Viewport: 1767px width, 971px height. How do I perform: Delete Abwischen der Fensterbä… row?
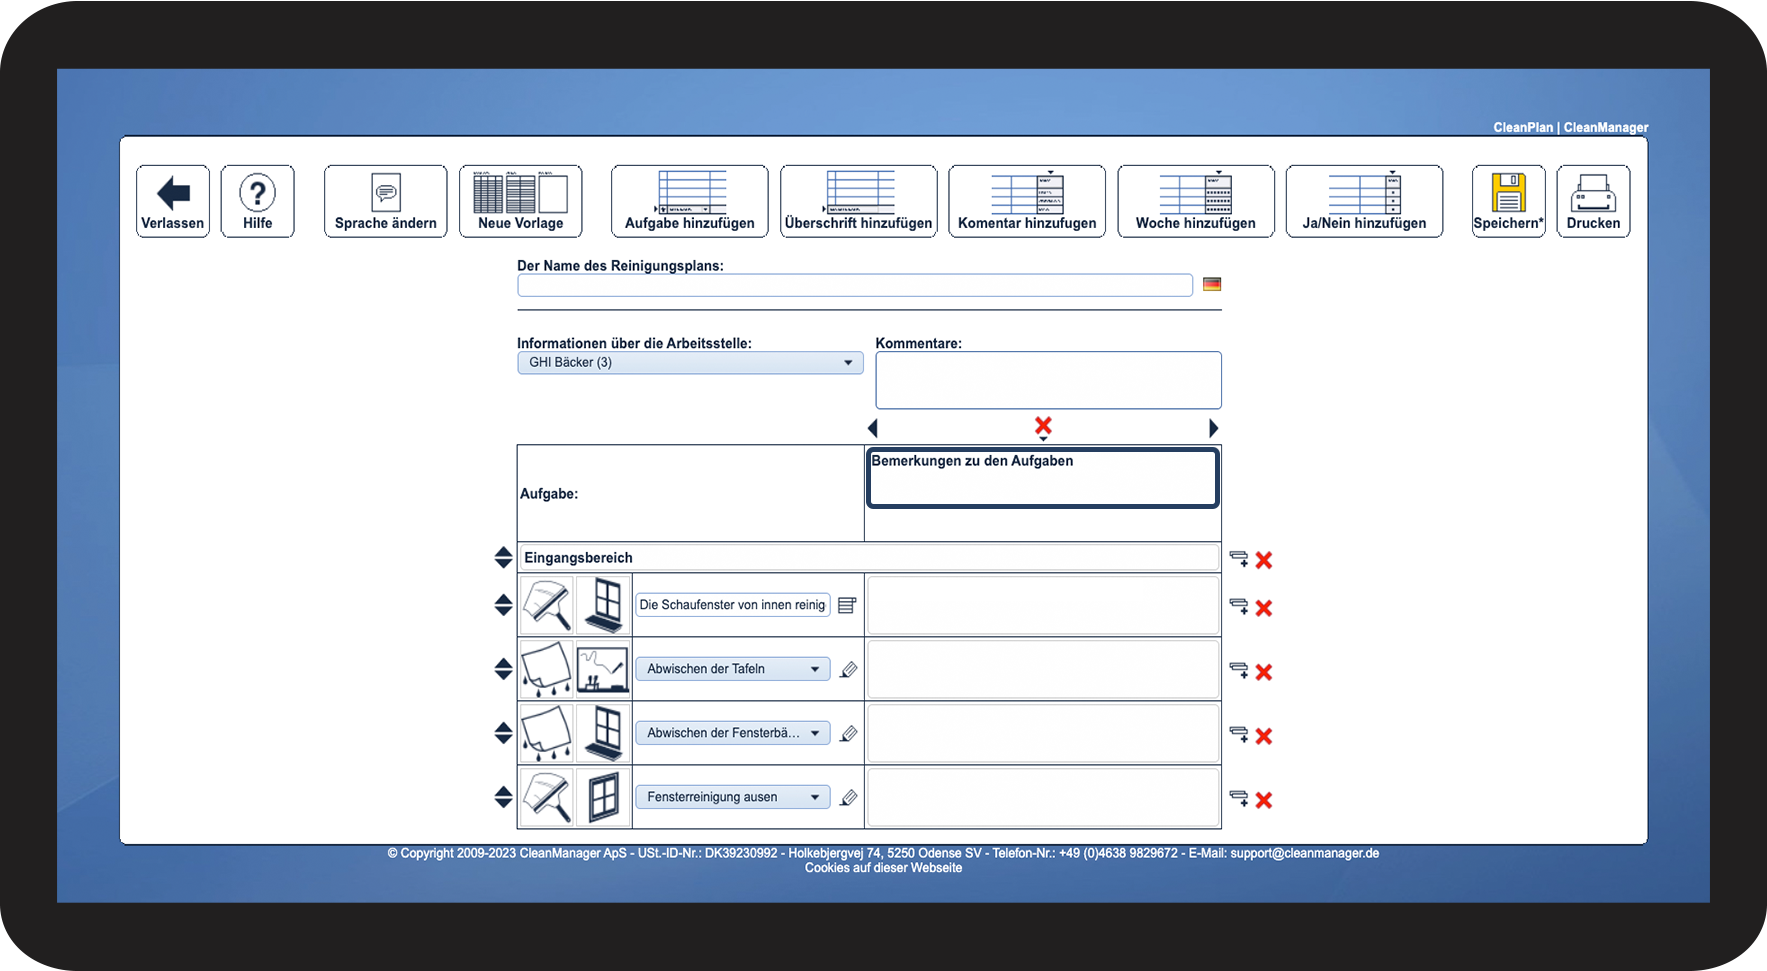1264,736
